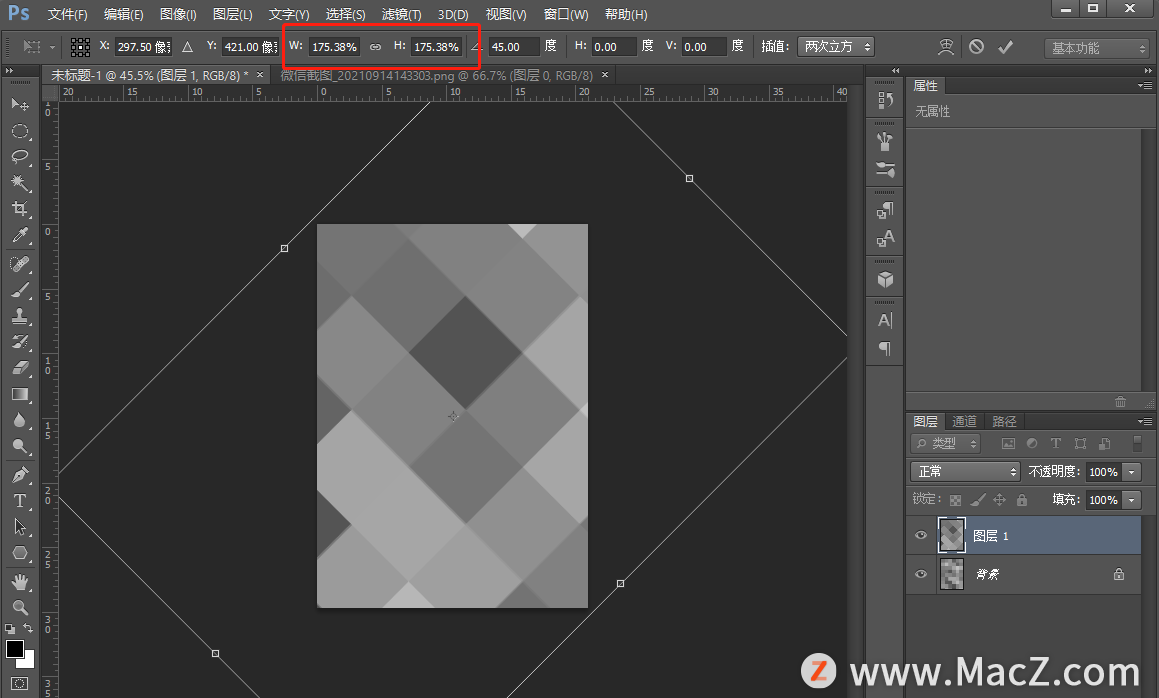
Task: Select the Type tool
Action: pyautogui.click(x=20, y=501)
